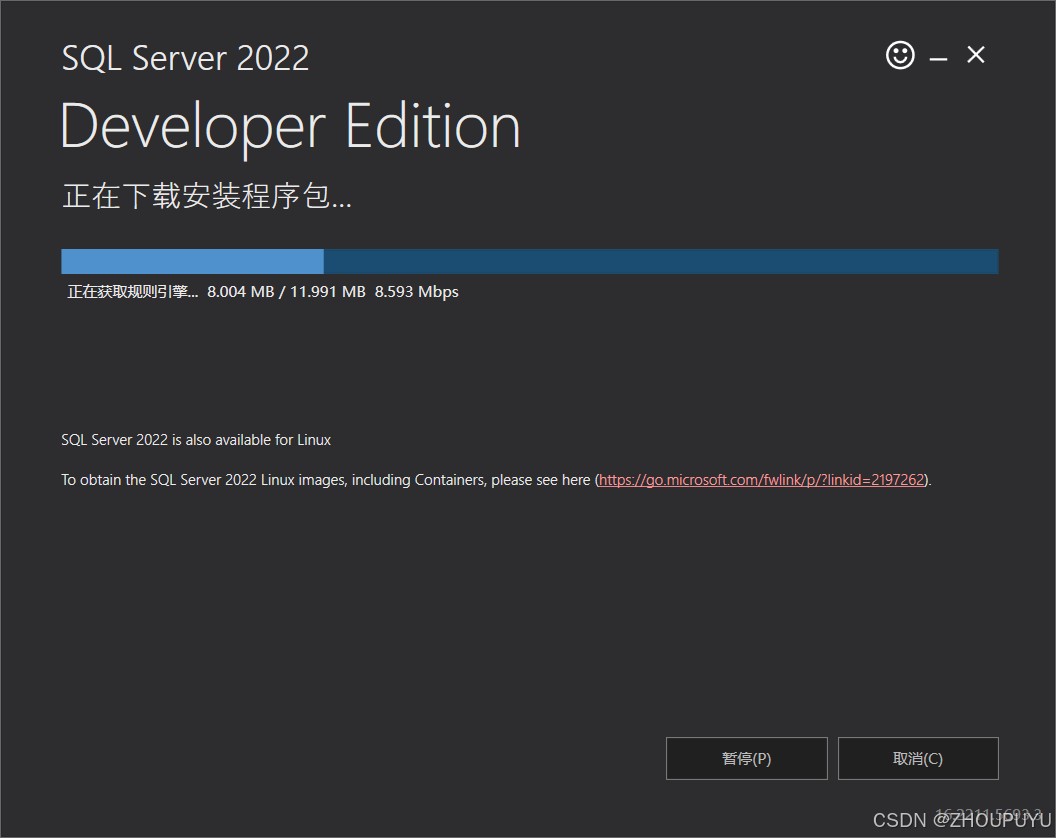
Task: Open the go.microsoft.com Linux images link
Action: 761,480
